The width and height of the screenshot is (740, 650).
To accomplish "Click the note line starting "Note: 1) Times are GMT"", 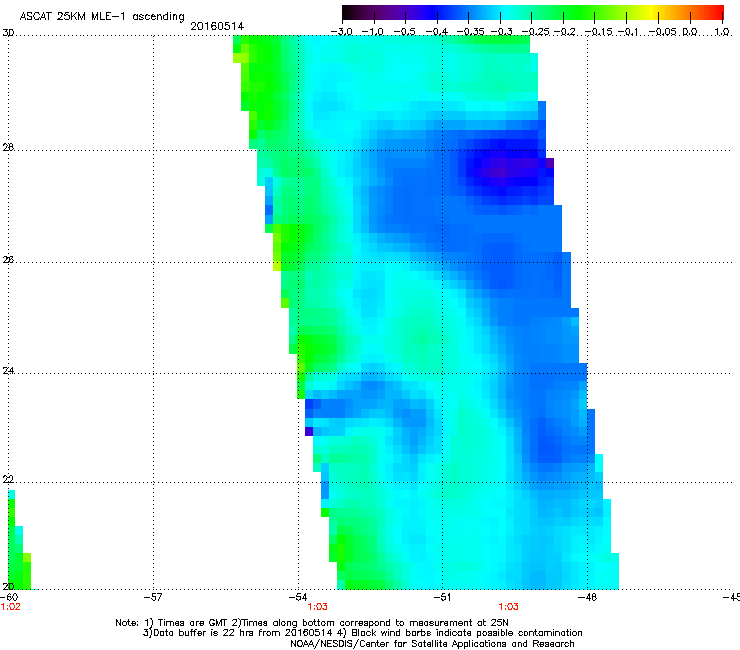I will point(312,623).
